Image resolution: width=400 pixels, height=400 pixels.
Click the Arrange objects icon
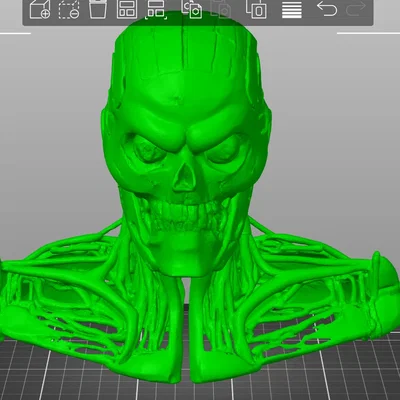(127, 9)
